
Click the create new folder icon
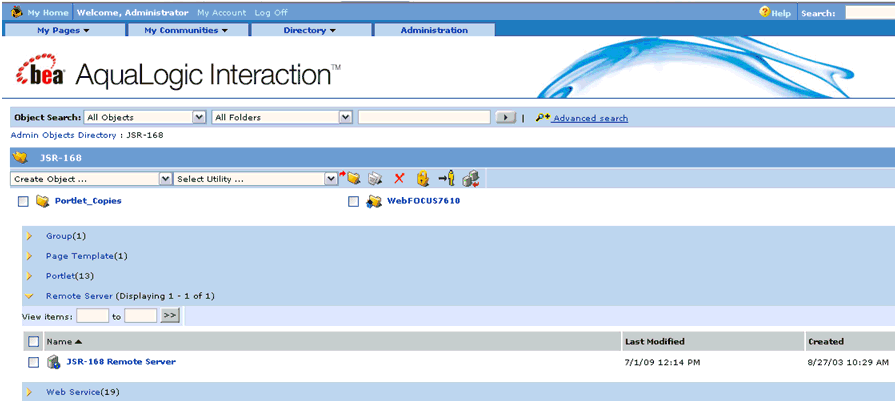point(351,178)
